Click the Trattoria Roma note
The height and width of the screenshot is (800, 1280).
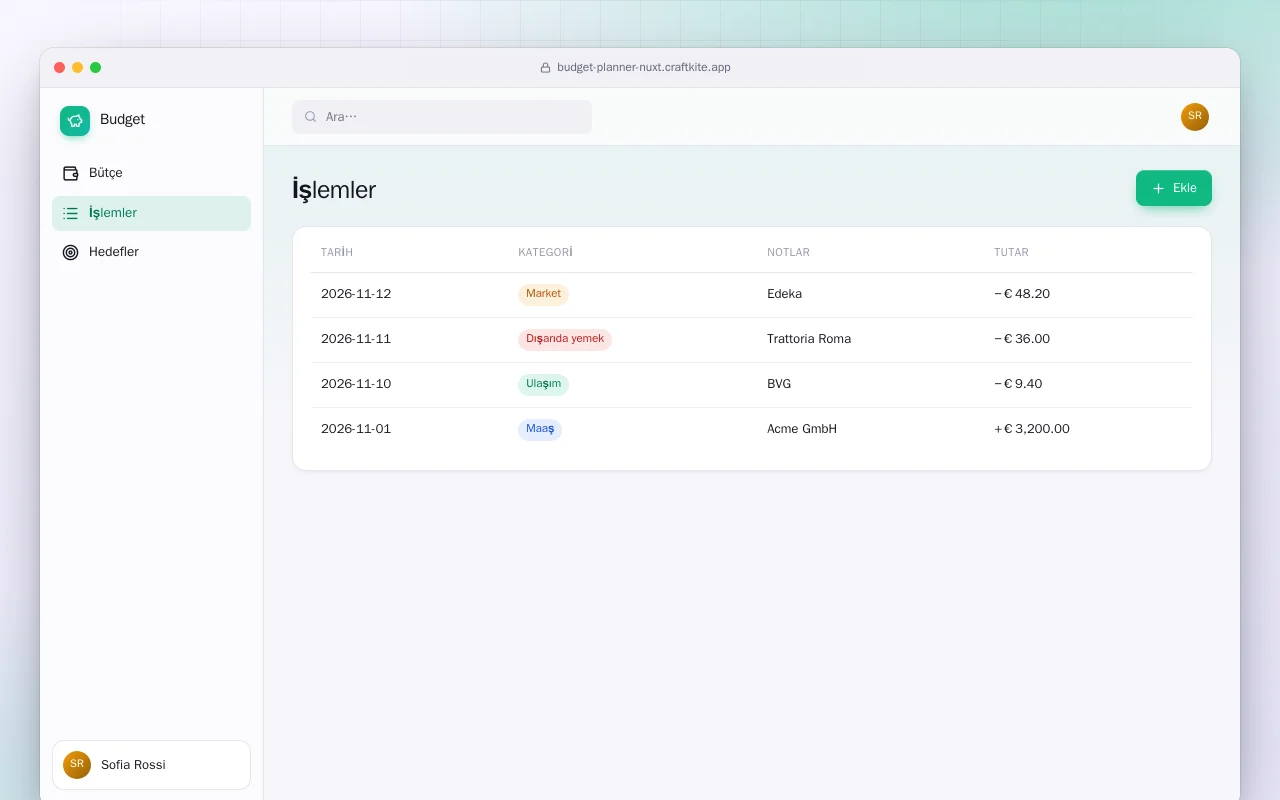(809, 339)
